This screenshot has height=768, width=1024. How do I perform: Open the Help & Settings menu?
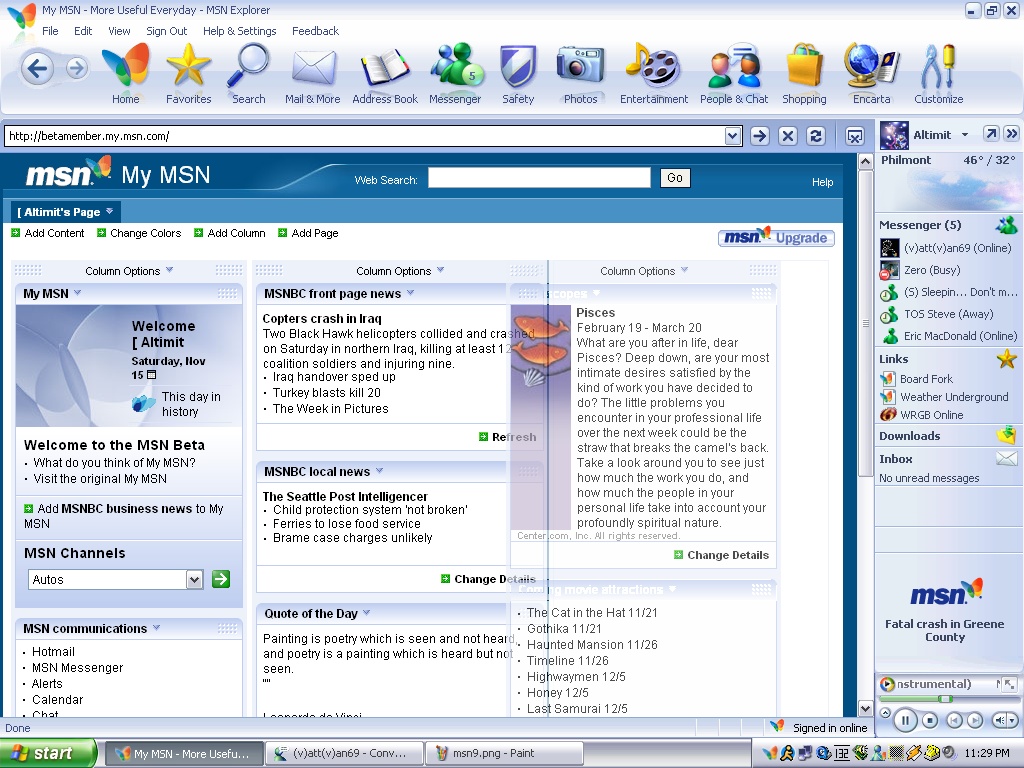239,31
